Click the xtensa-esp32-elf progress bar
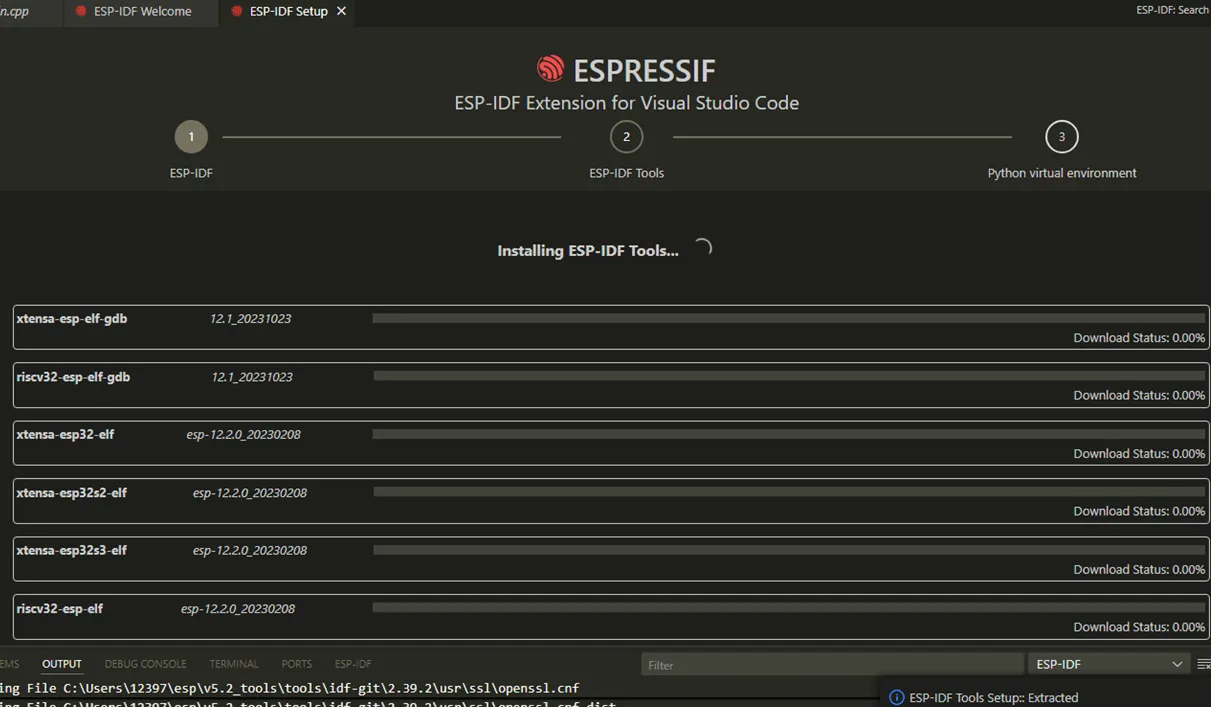The height and width of the screenshot is (707, 1211). click(789, 434)
